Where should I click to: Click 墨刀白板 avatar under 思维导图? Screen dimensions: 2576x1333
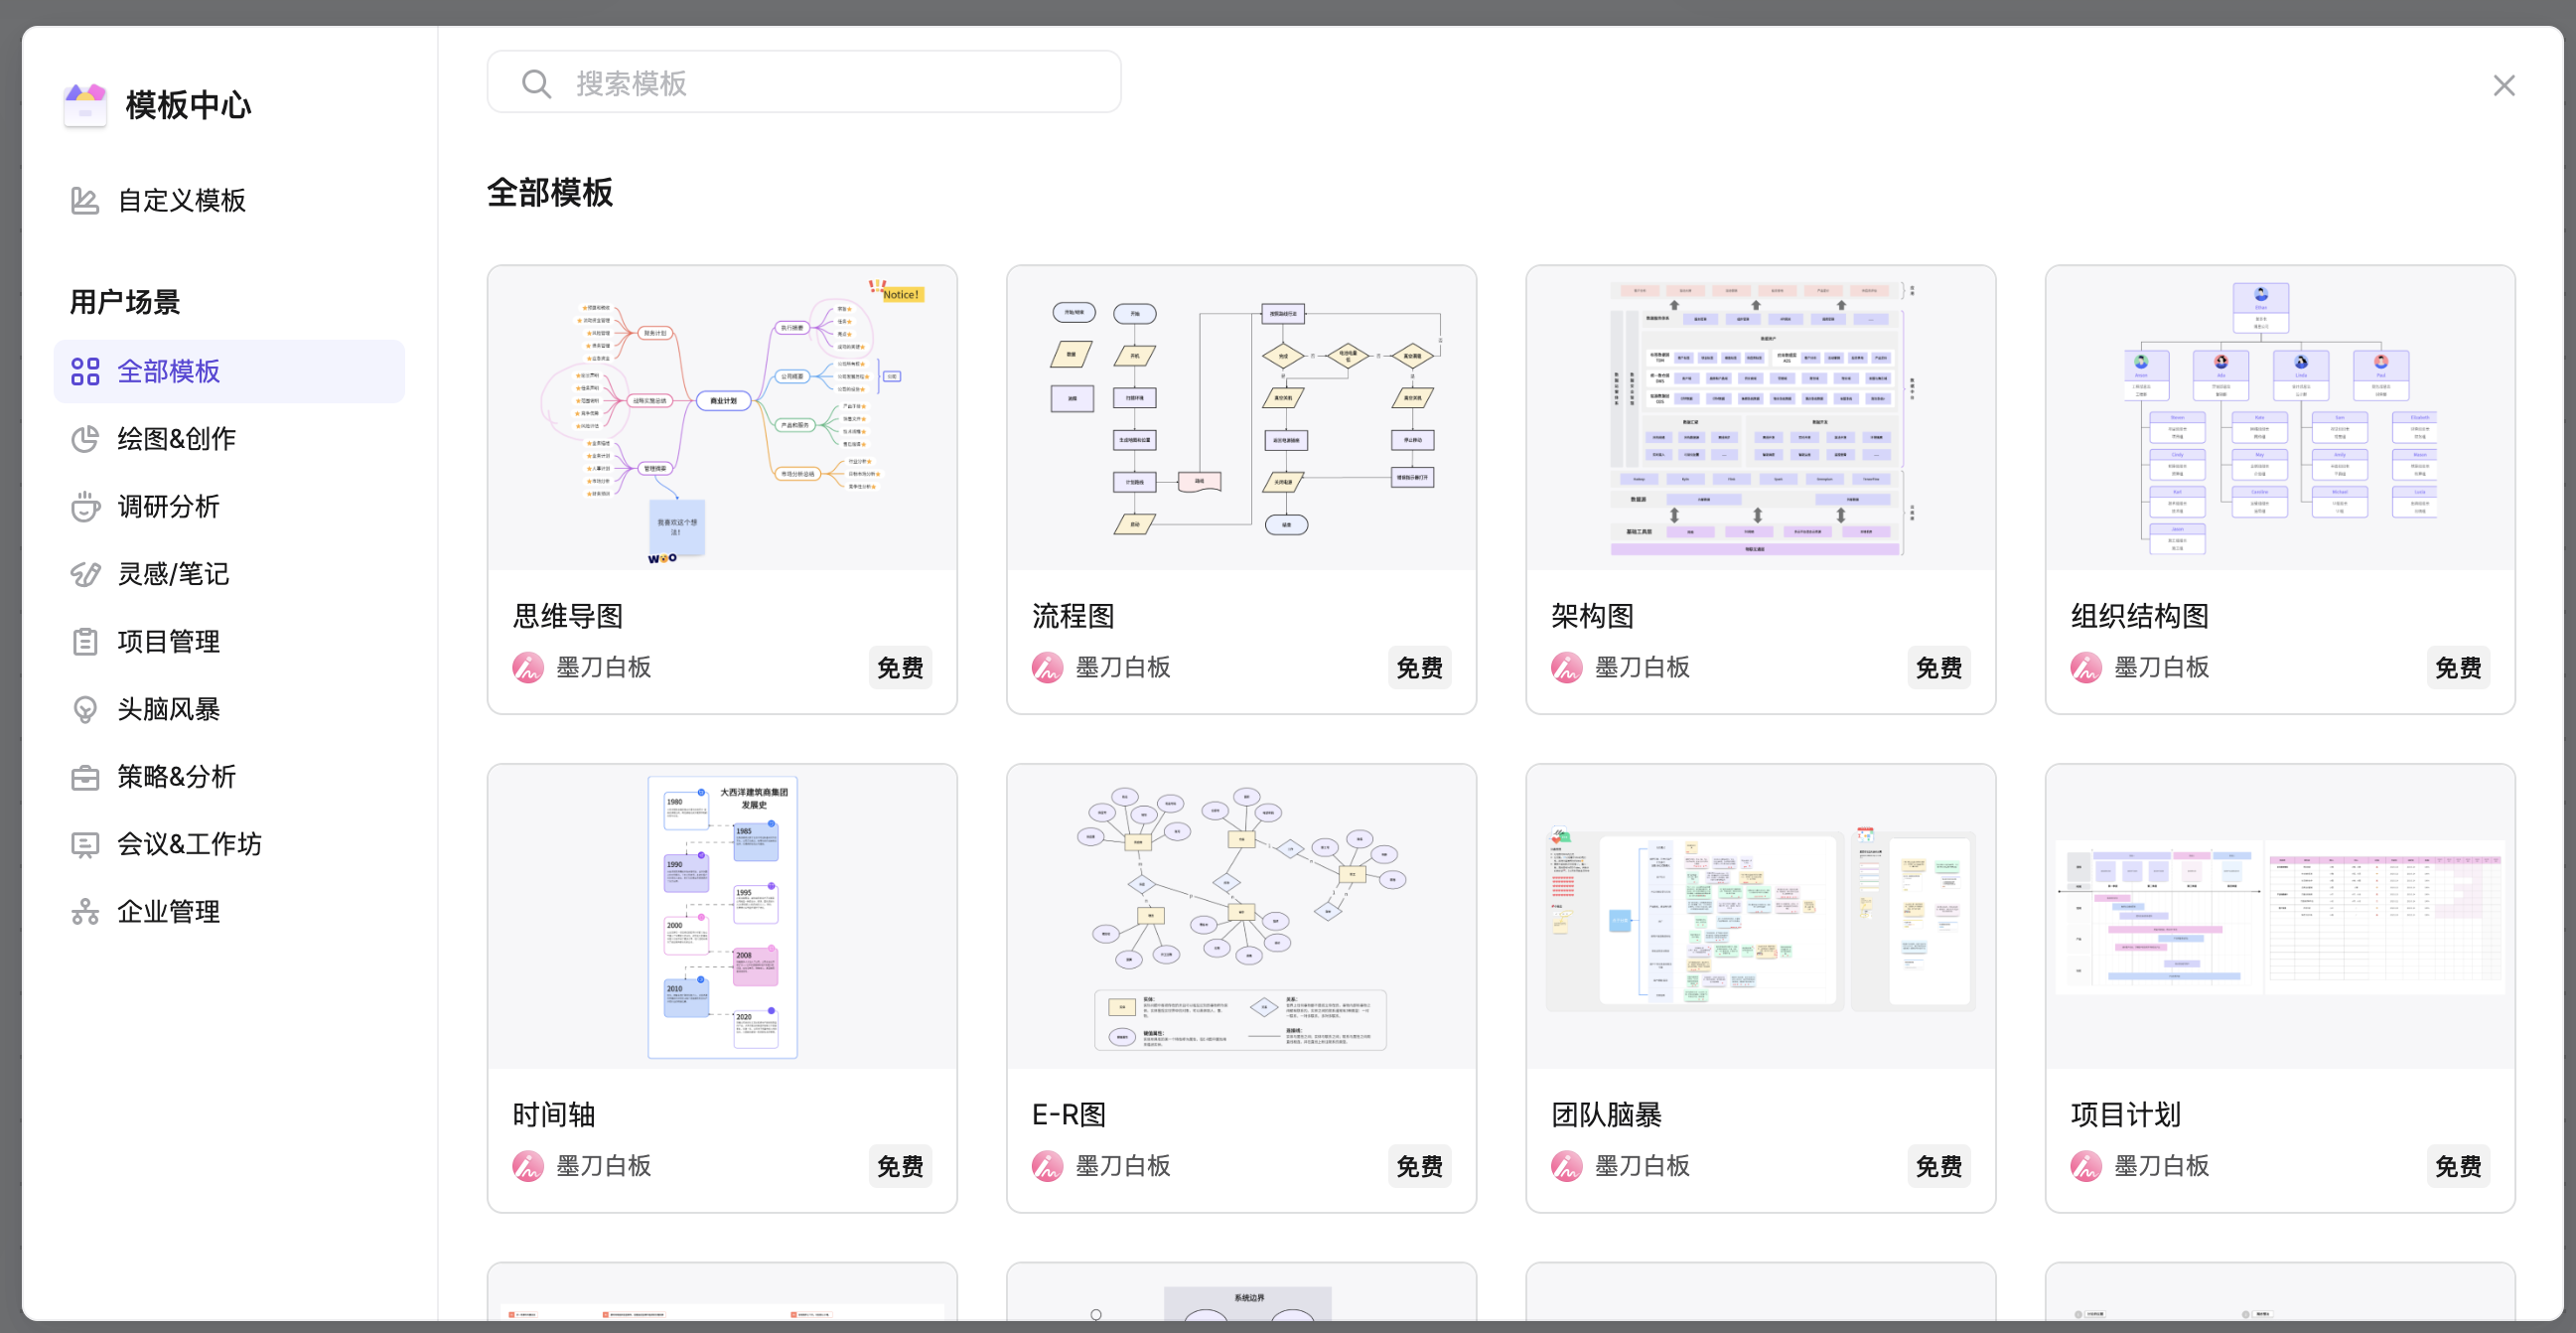pos(528,668)
